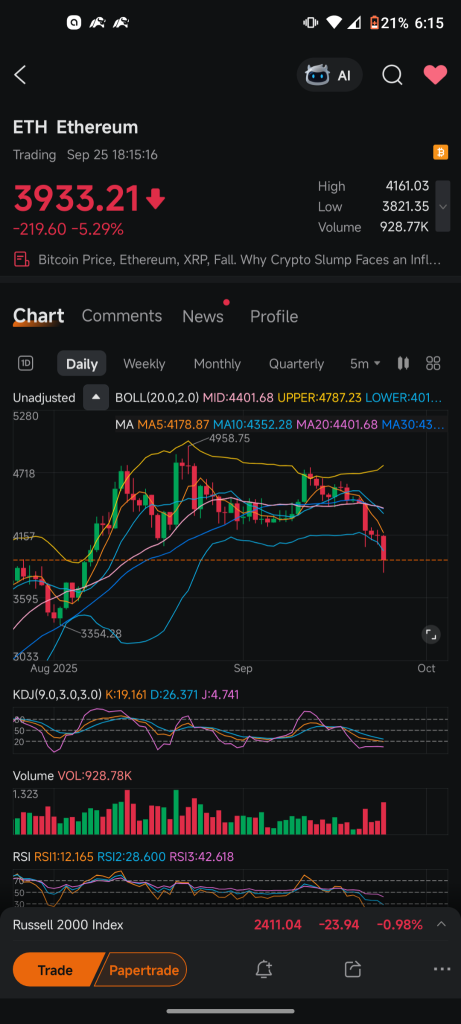The height and width of the screenshot is (1024, 461).
Task: Toggle the favorite heart icon
Action: coord(435,75)
